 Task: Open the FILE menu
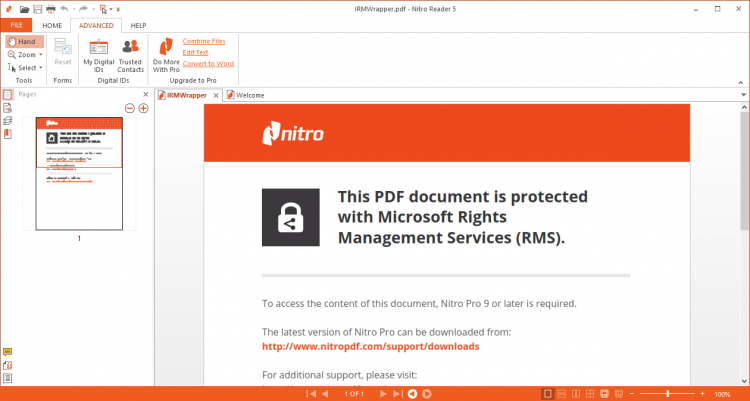point(16,25)
